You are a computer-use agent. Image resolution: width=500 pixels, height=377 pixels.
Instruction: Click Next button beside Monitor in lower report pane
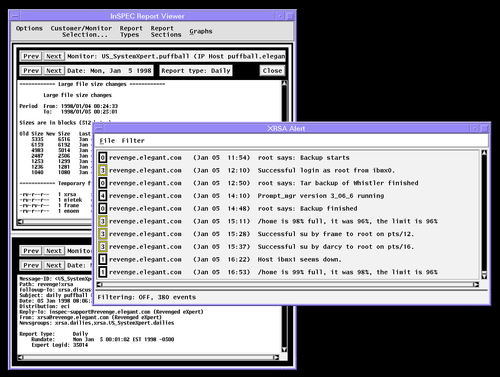point(54,251)
